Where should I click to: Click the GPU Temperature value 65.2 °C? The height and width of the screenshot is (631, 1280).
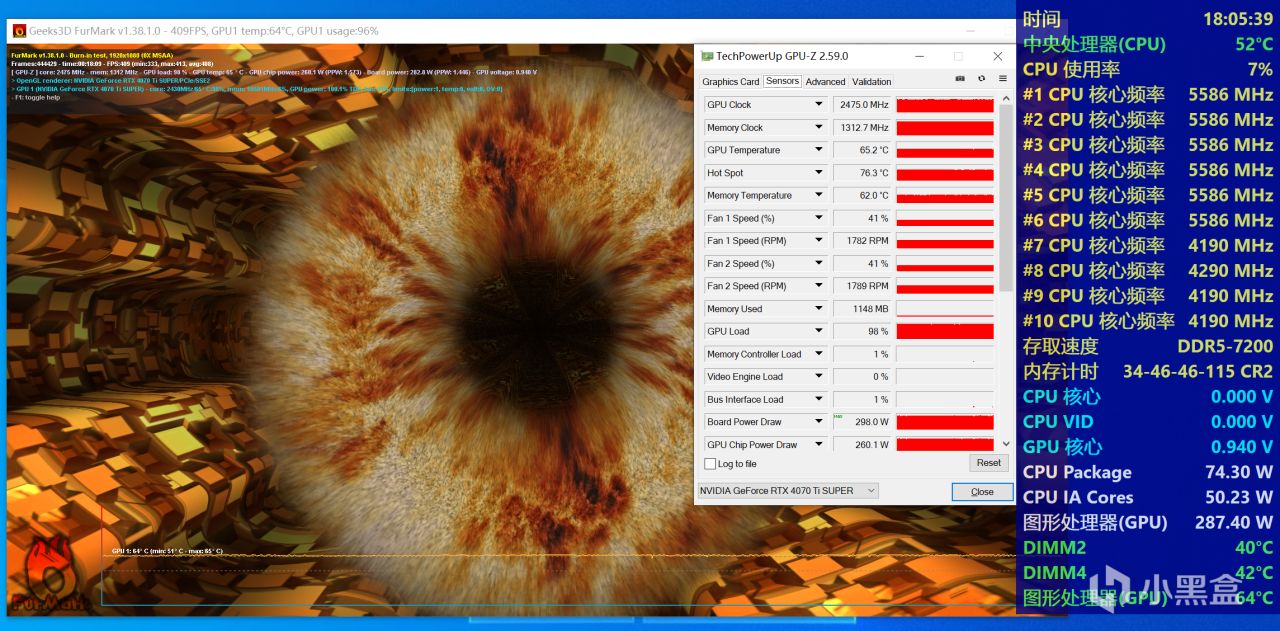(x=862, y=150)
